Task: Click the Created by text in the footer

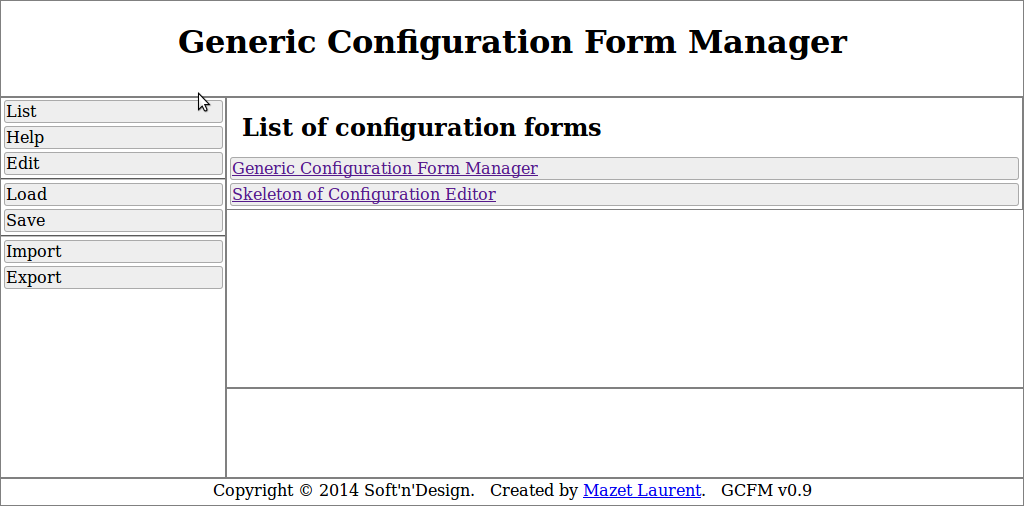Action: click(533, 491)
